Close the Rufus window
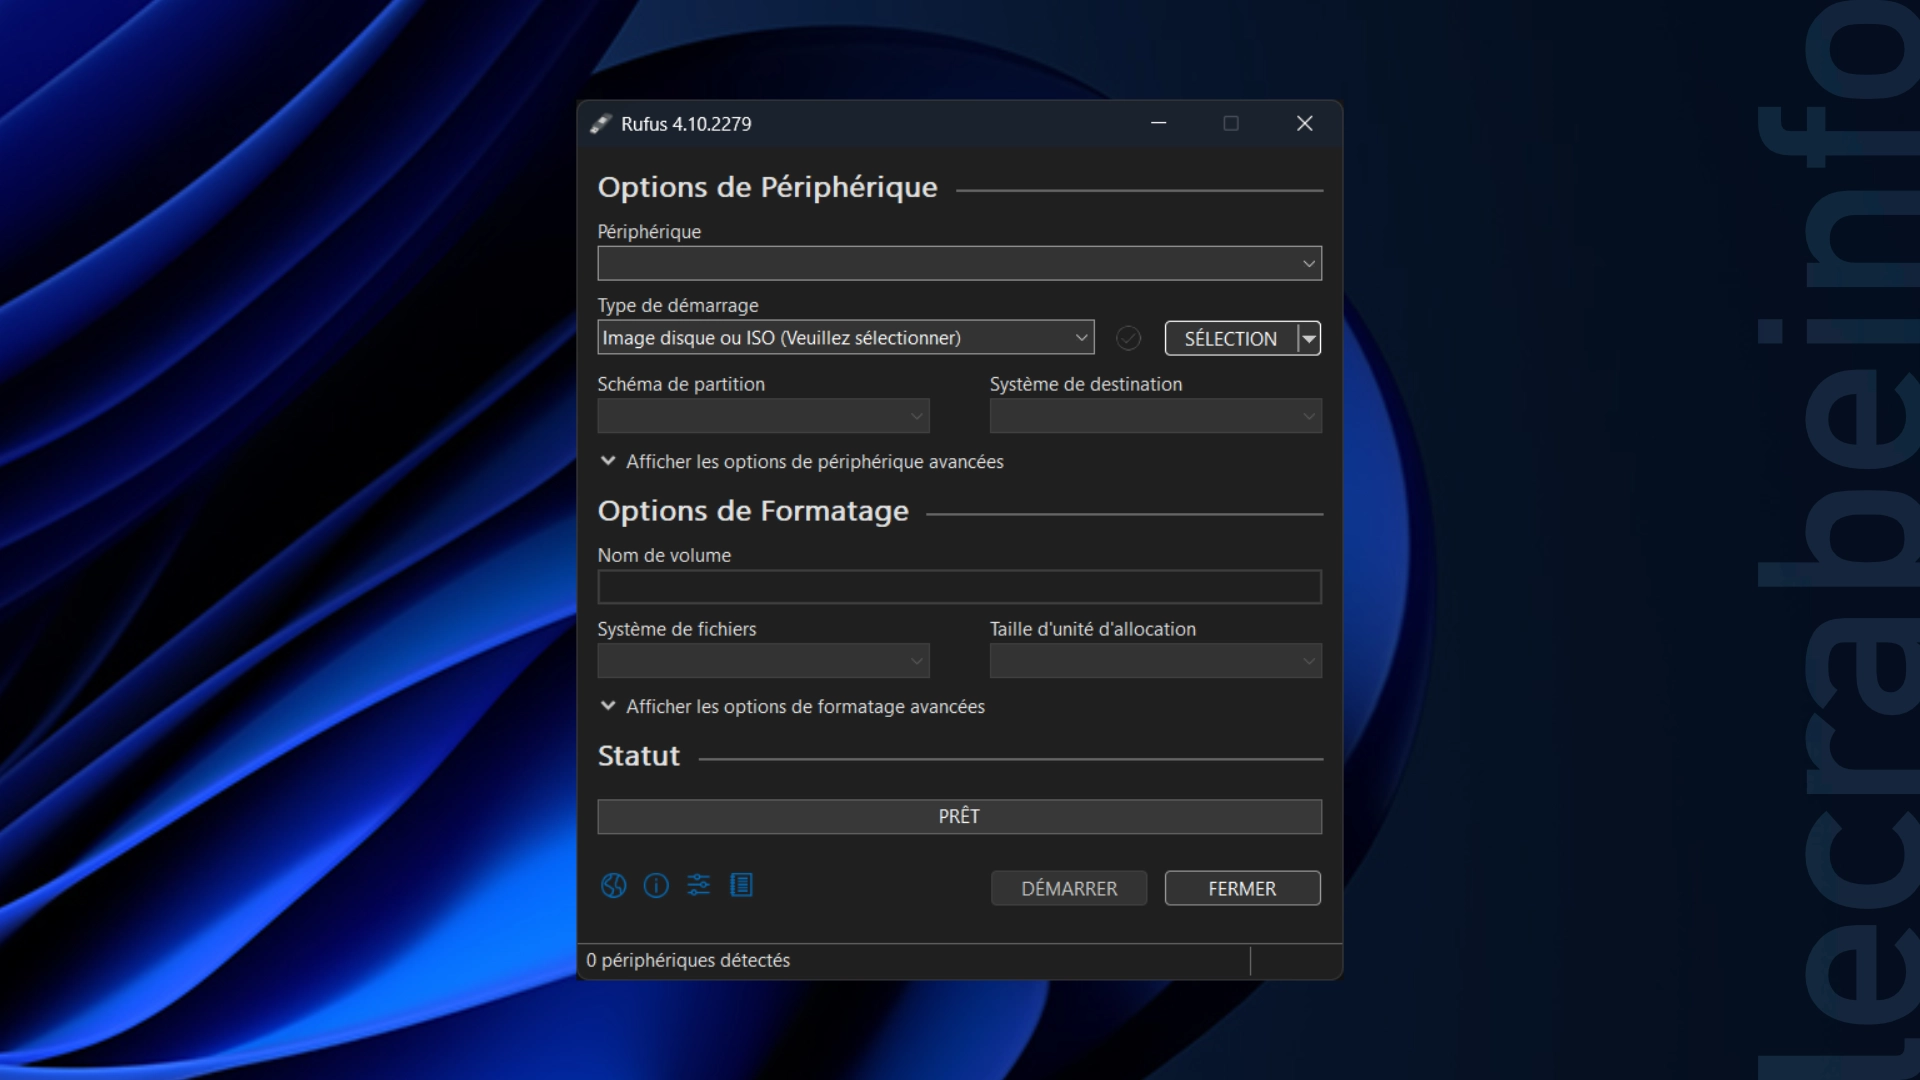Image resolution: width=1920 pixels, height=1080 pixels. (x=1305, y=123)
